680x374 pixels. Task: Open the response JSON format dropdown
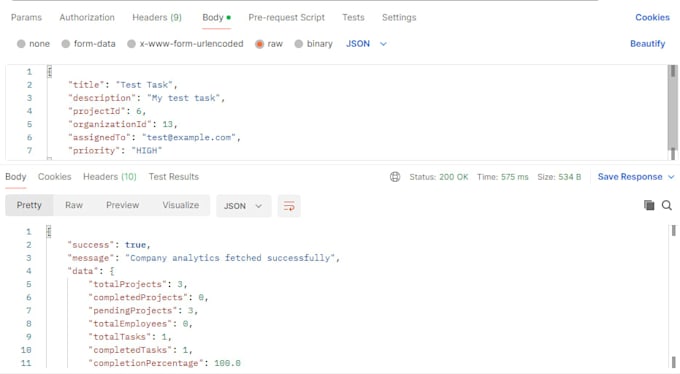click(x=243, y=206)
